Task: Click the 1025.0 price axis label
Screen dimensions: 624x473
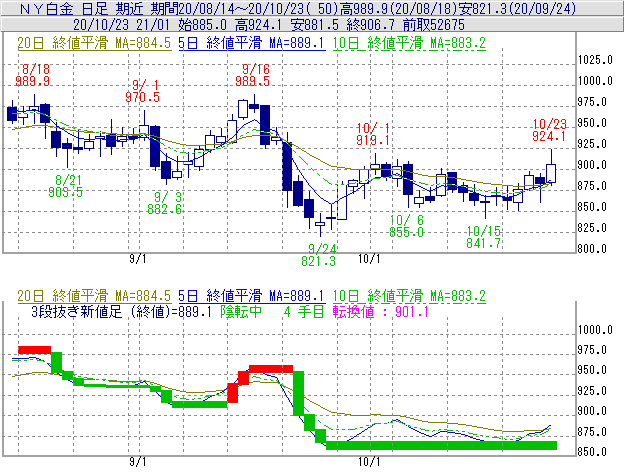Action: pyautogui.click(x=595, y=60)
